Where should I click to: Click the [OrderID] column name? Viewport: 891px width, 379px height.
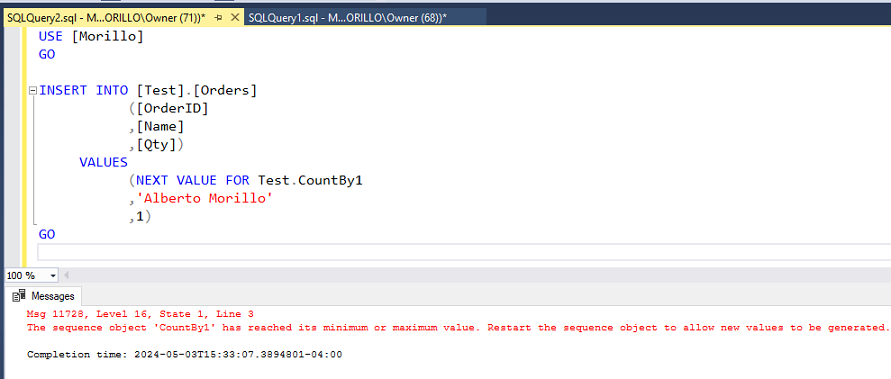(172, 108)
